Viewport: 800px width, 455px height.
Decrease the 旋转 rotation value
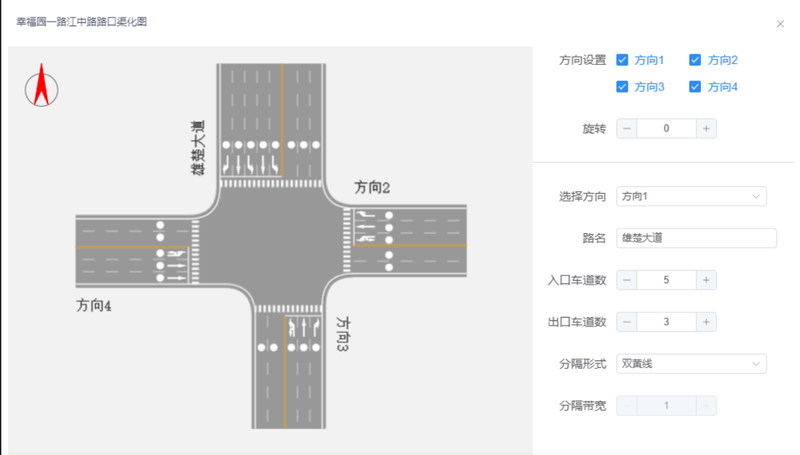tap(627, 129)
